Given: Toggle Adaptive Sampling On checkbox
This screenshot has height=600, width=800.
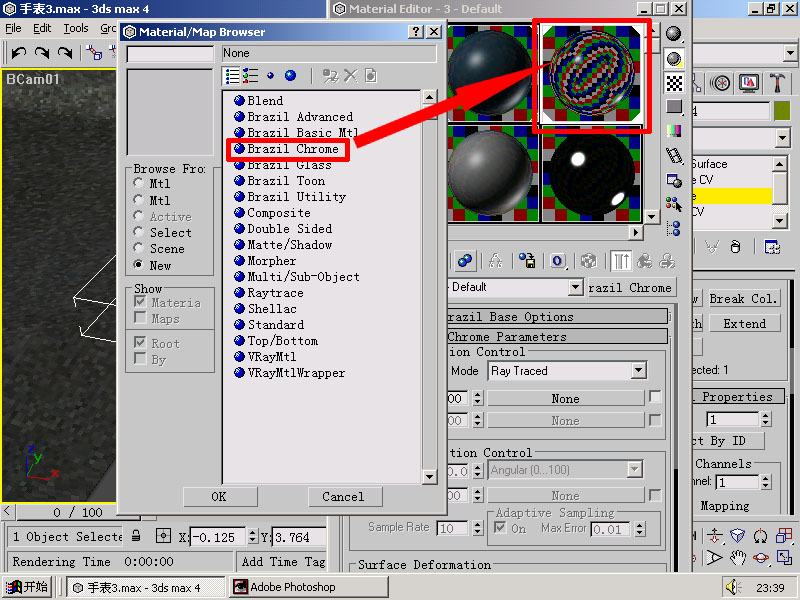Looking at the screenshot, I should (501, 528).
